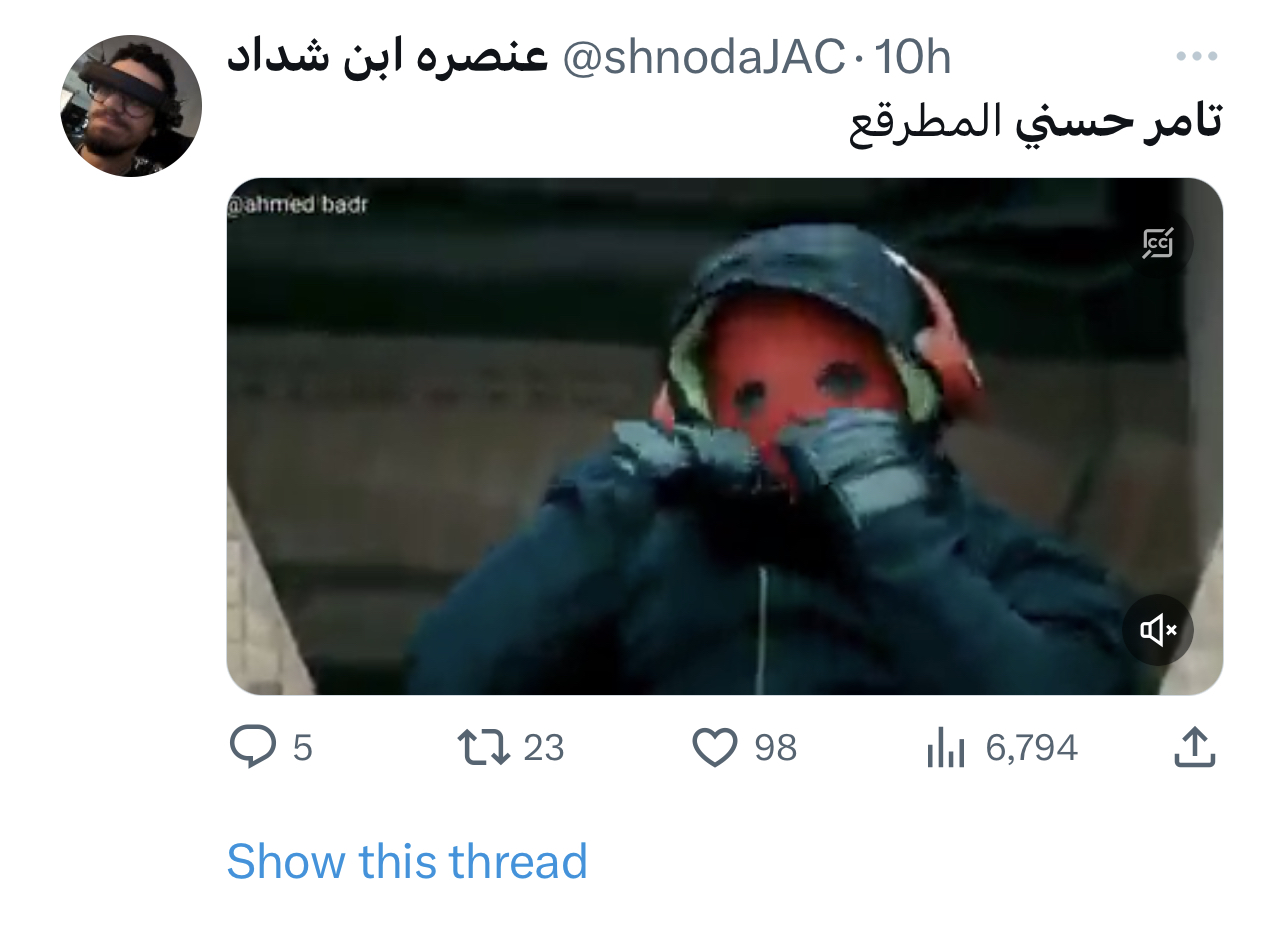Click the 98 likes count
This screenshot has height=934, width=1284.
776,748
